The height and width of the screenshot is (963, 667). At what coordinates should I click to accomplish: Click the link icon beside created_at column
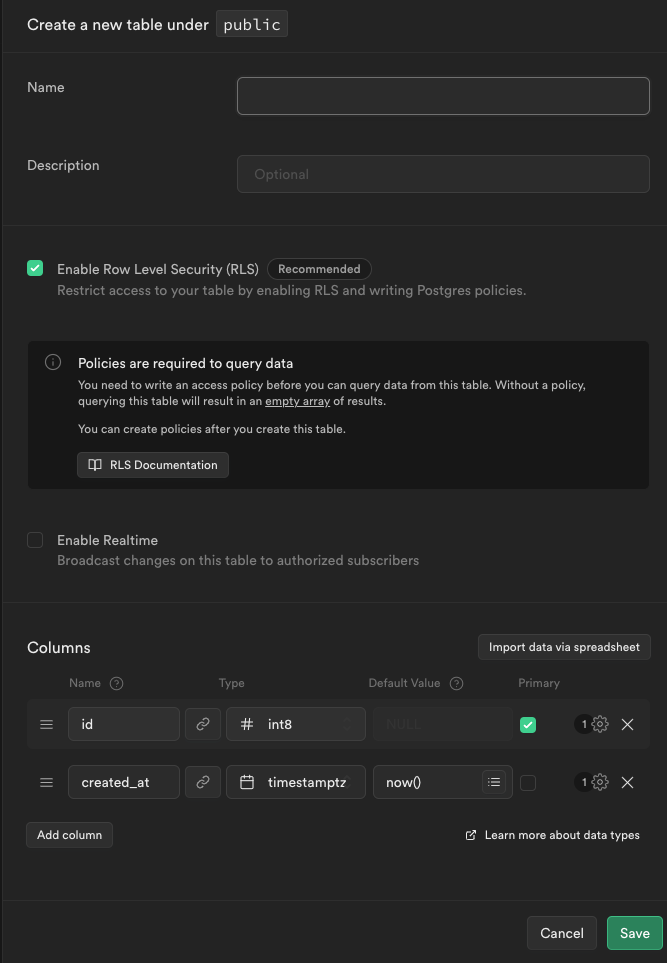coord(203,782)
